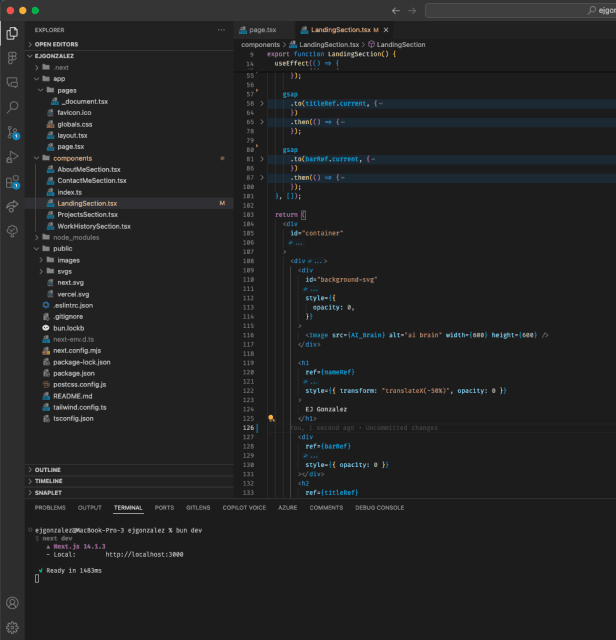Image resolution: width=616 pixels, height=640 pixels.
Task: Open the Comments panel tab
Action: pyautogui.click(x=326, y=507)
